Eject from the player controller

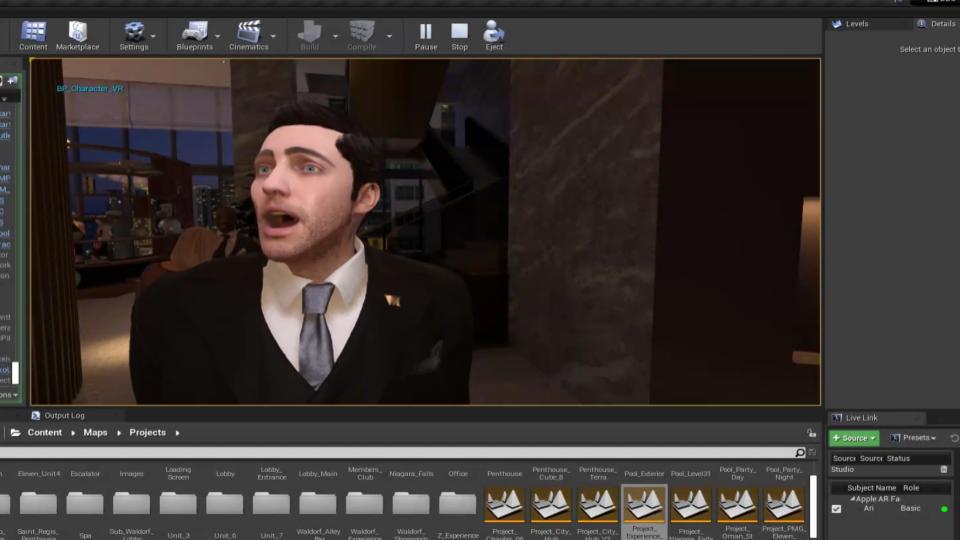click(493, 35)
